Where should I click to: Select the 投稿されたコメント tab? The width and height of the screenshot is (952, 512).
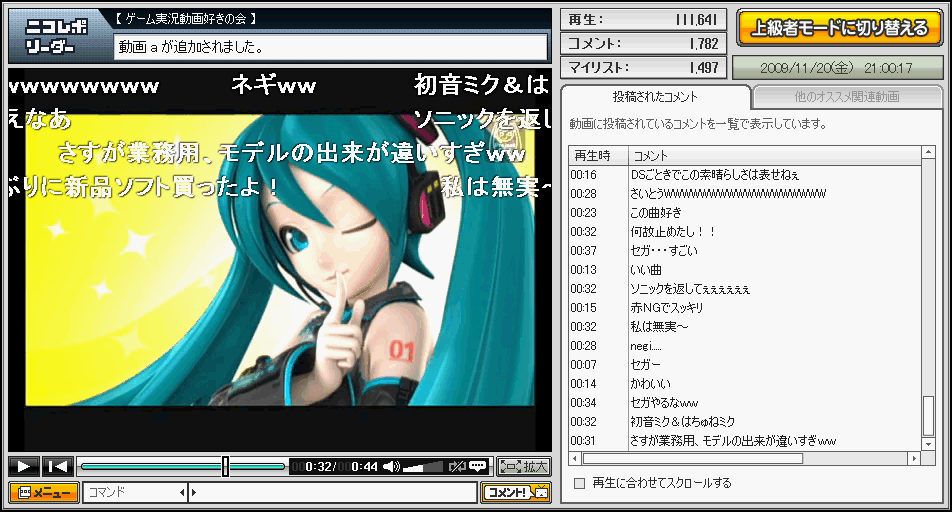tap(655, 97)
